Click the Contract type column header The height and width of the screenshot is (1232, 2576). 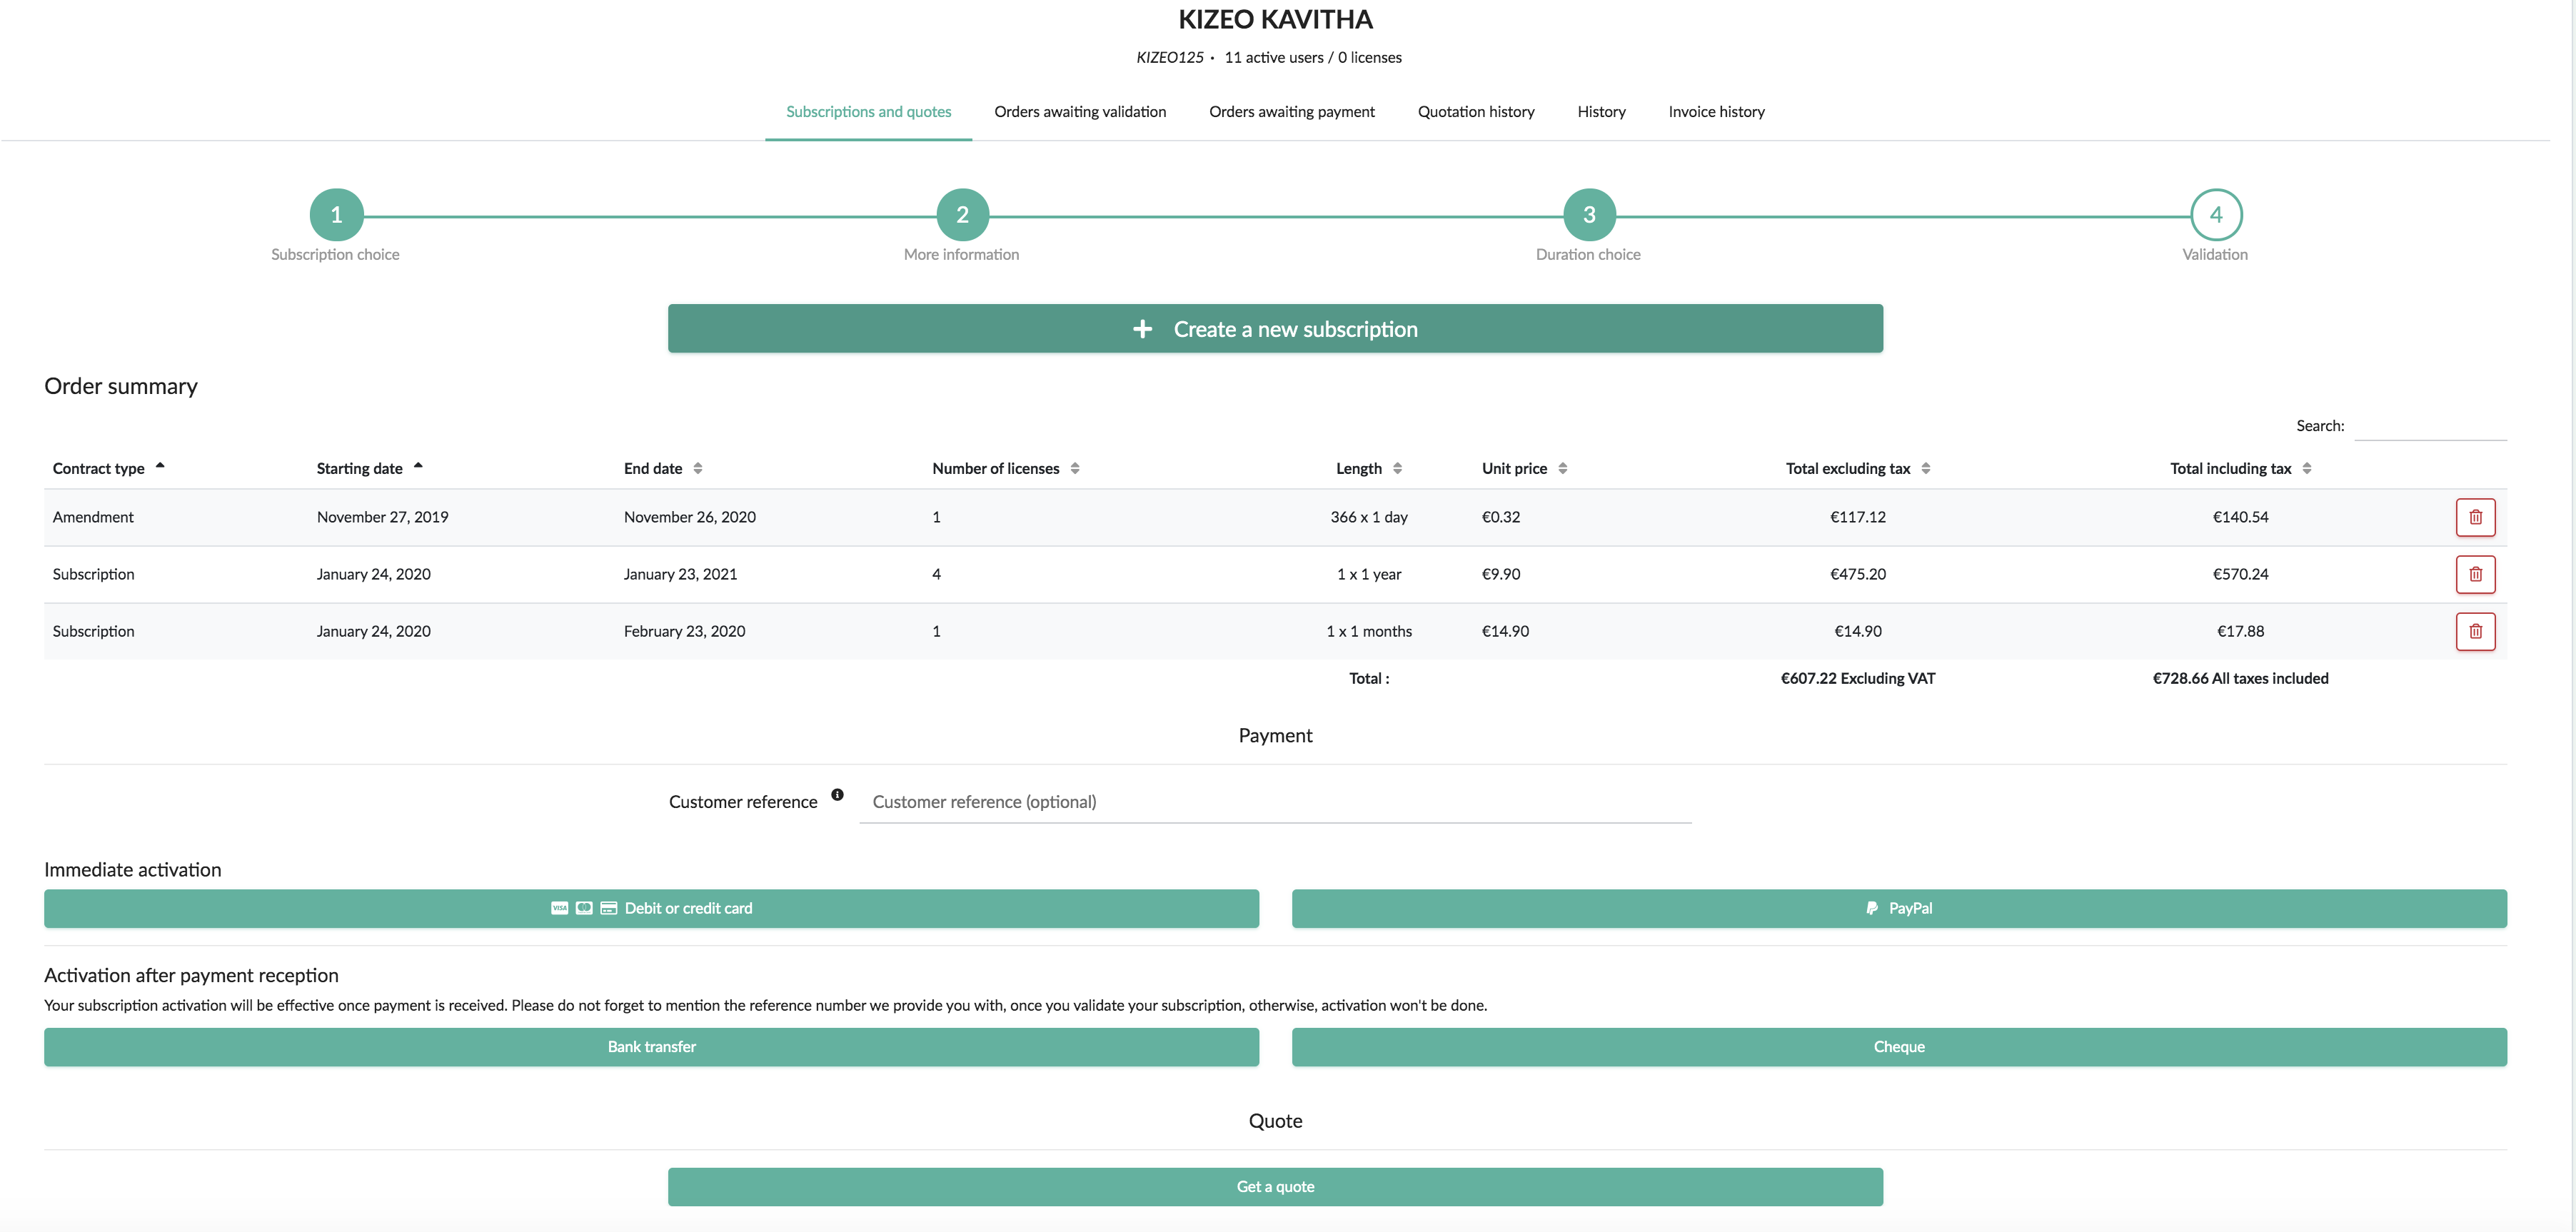click(x=98, y=468)
